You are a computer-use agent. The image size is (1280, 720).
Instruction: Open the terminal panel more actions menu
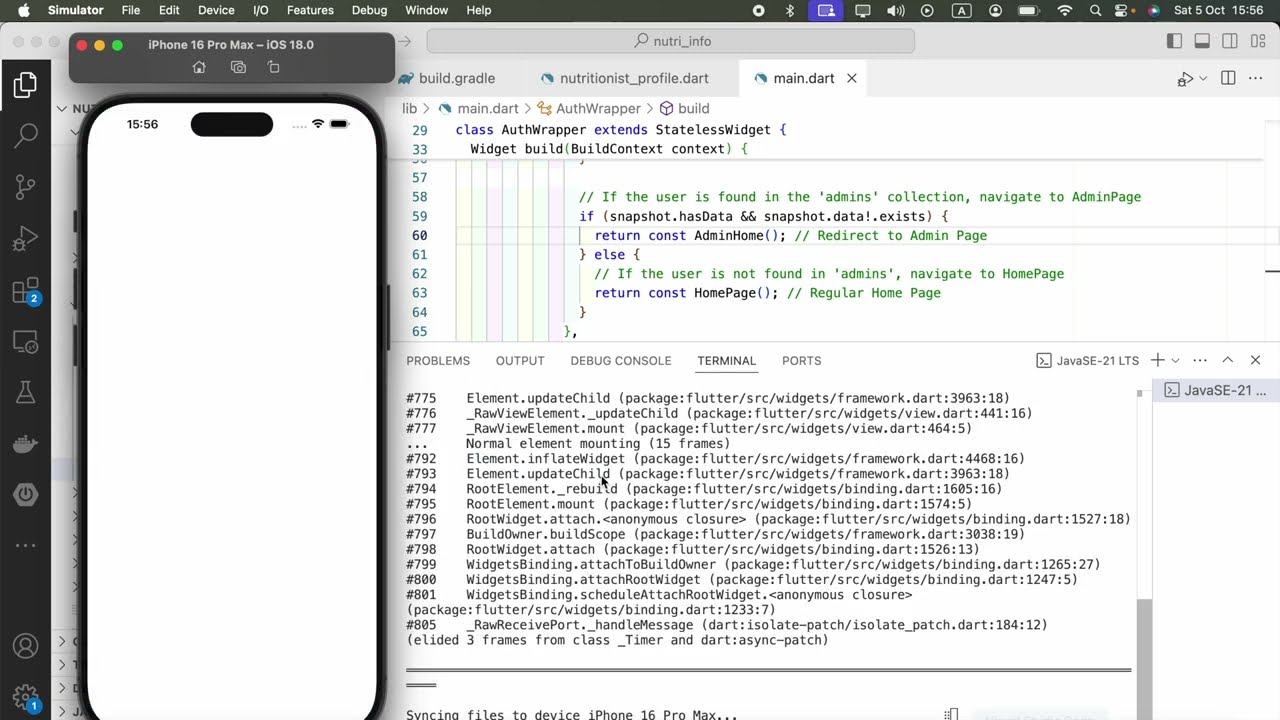point(1200,360)
